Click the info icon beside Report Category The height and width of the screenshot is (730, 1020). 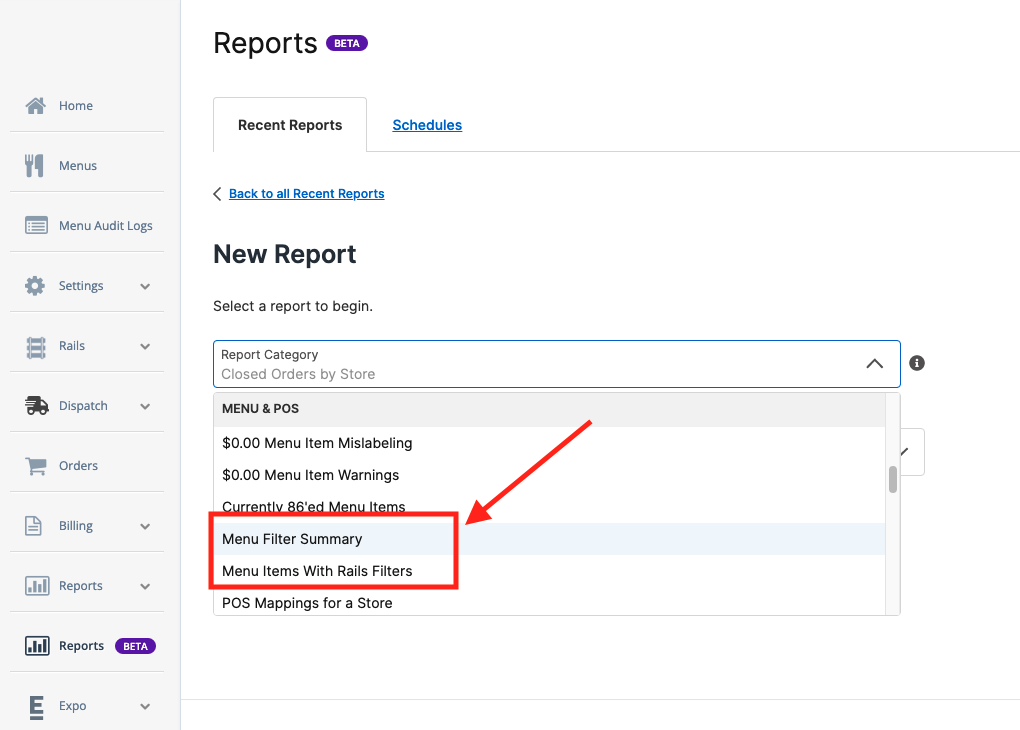click(917, 363)
